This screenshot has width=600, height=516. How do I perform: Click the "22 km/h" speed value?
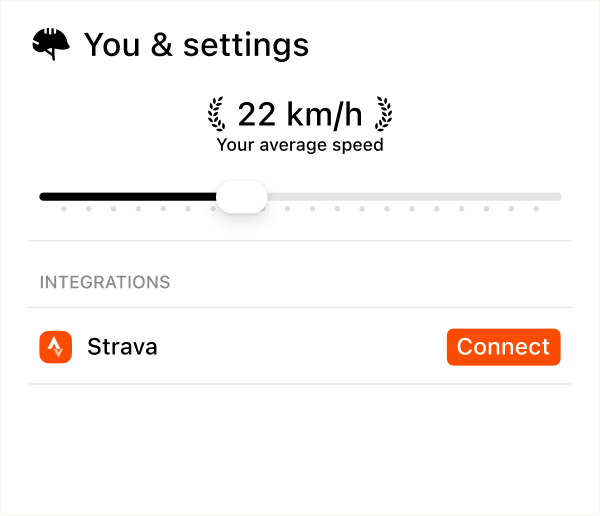300,114
